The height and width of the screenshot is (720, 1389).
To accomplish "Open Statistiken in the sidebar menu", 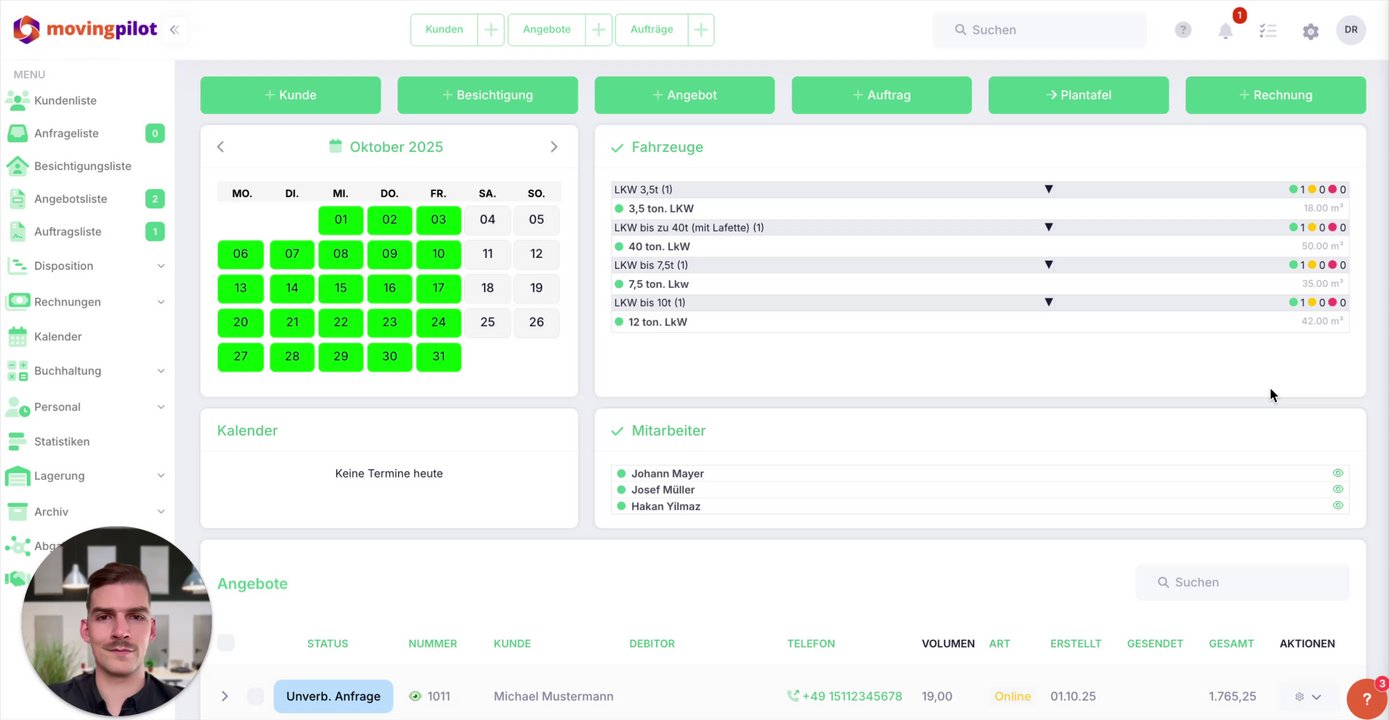I will (x=62, y=442).
